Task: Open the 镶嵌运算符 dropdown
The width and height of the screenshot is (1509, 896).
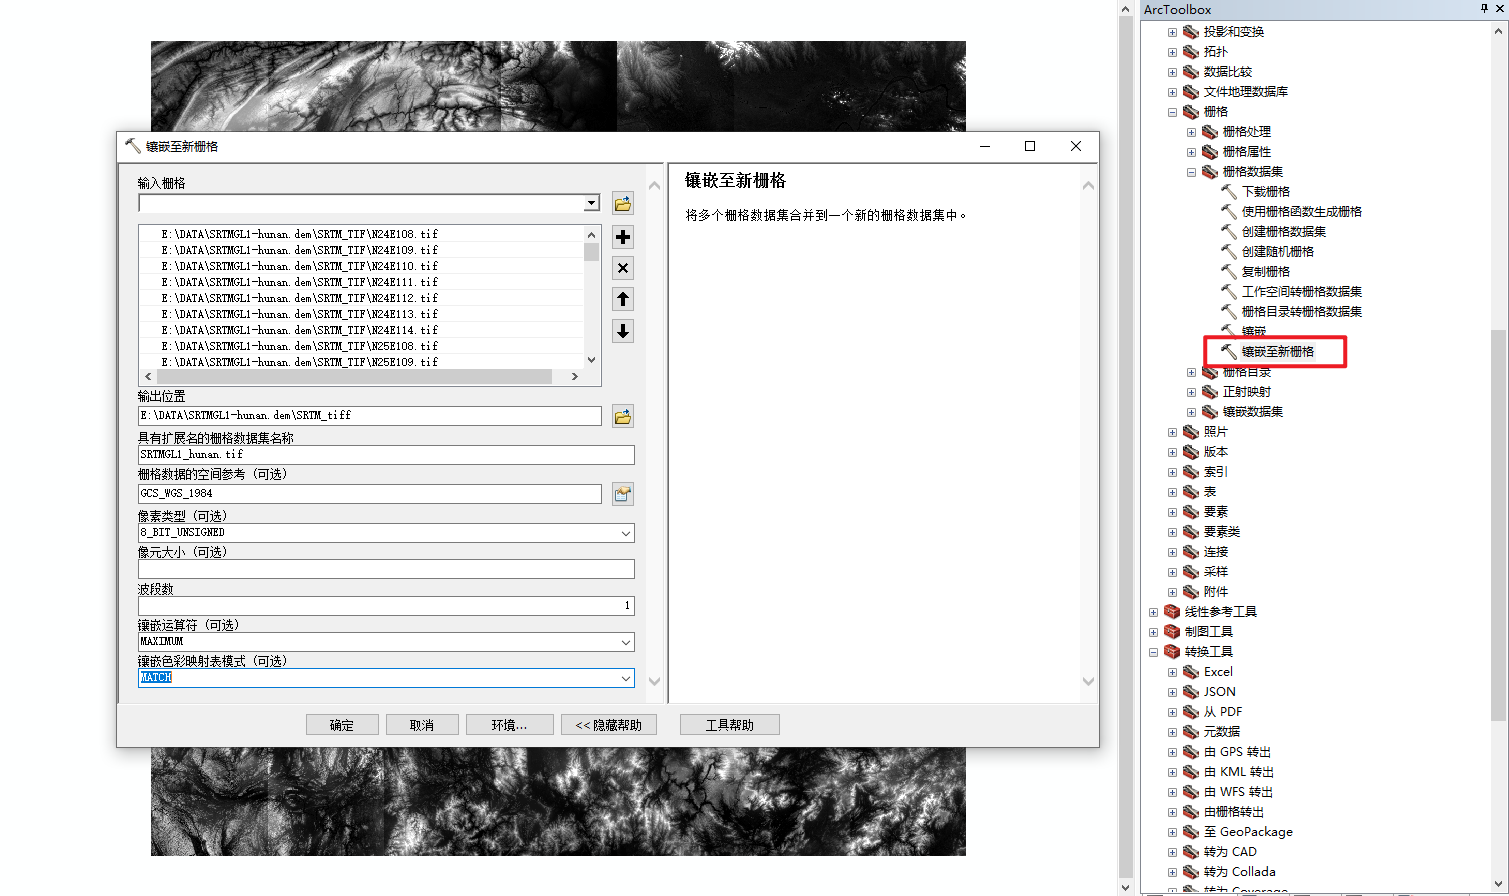Action: [x=626, y=642]
